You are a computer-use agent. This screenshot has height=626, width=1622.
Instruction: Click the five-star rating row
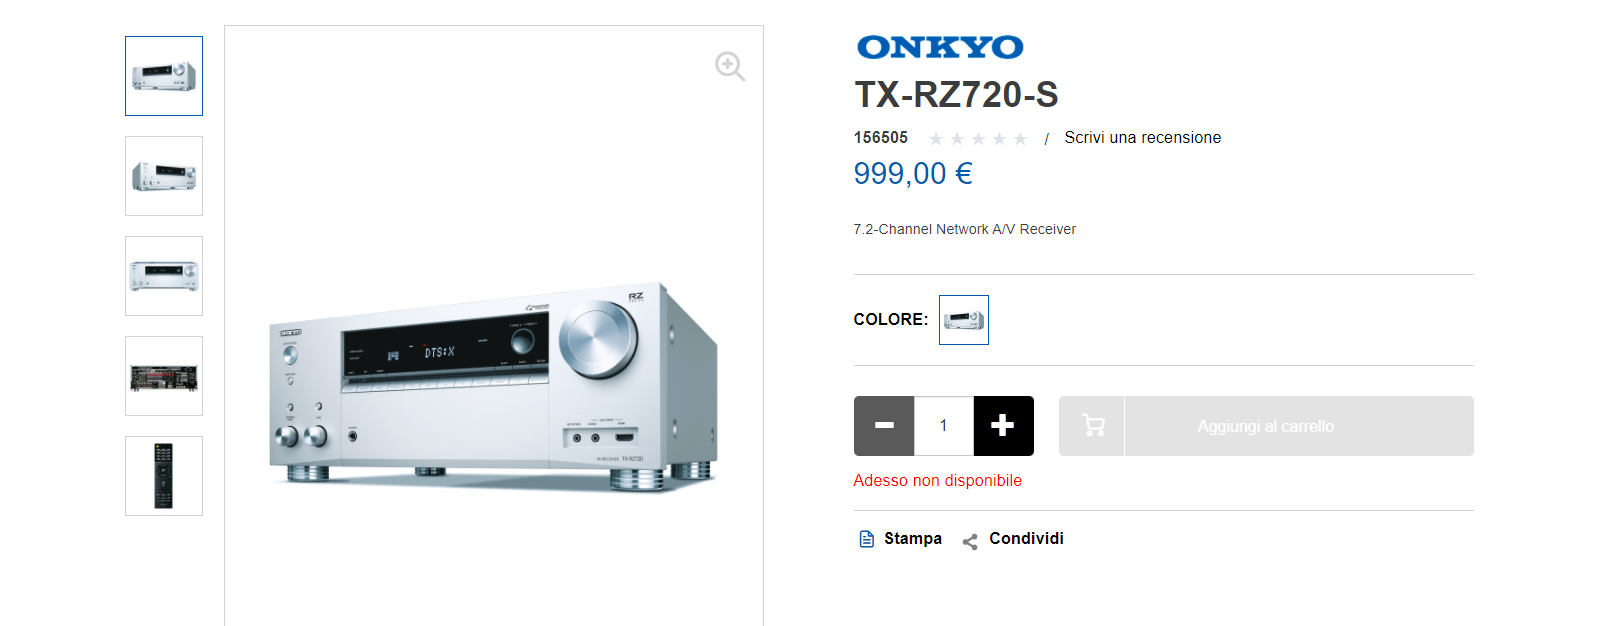(978, 139)
